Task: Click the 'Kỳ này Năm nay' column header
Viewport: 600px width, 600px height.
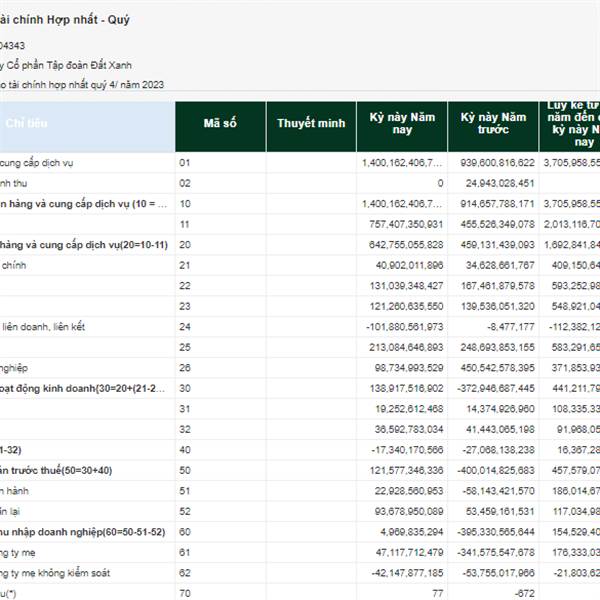Action: pyautogui.click(x=402, y=127)
